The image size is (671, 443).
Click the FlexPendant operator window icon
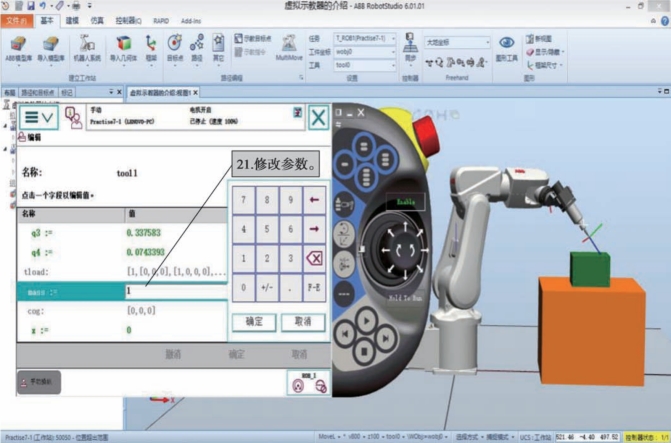pyautogui.click(x=74, y=117)
